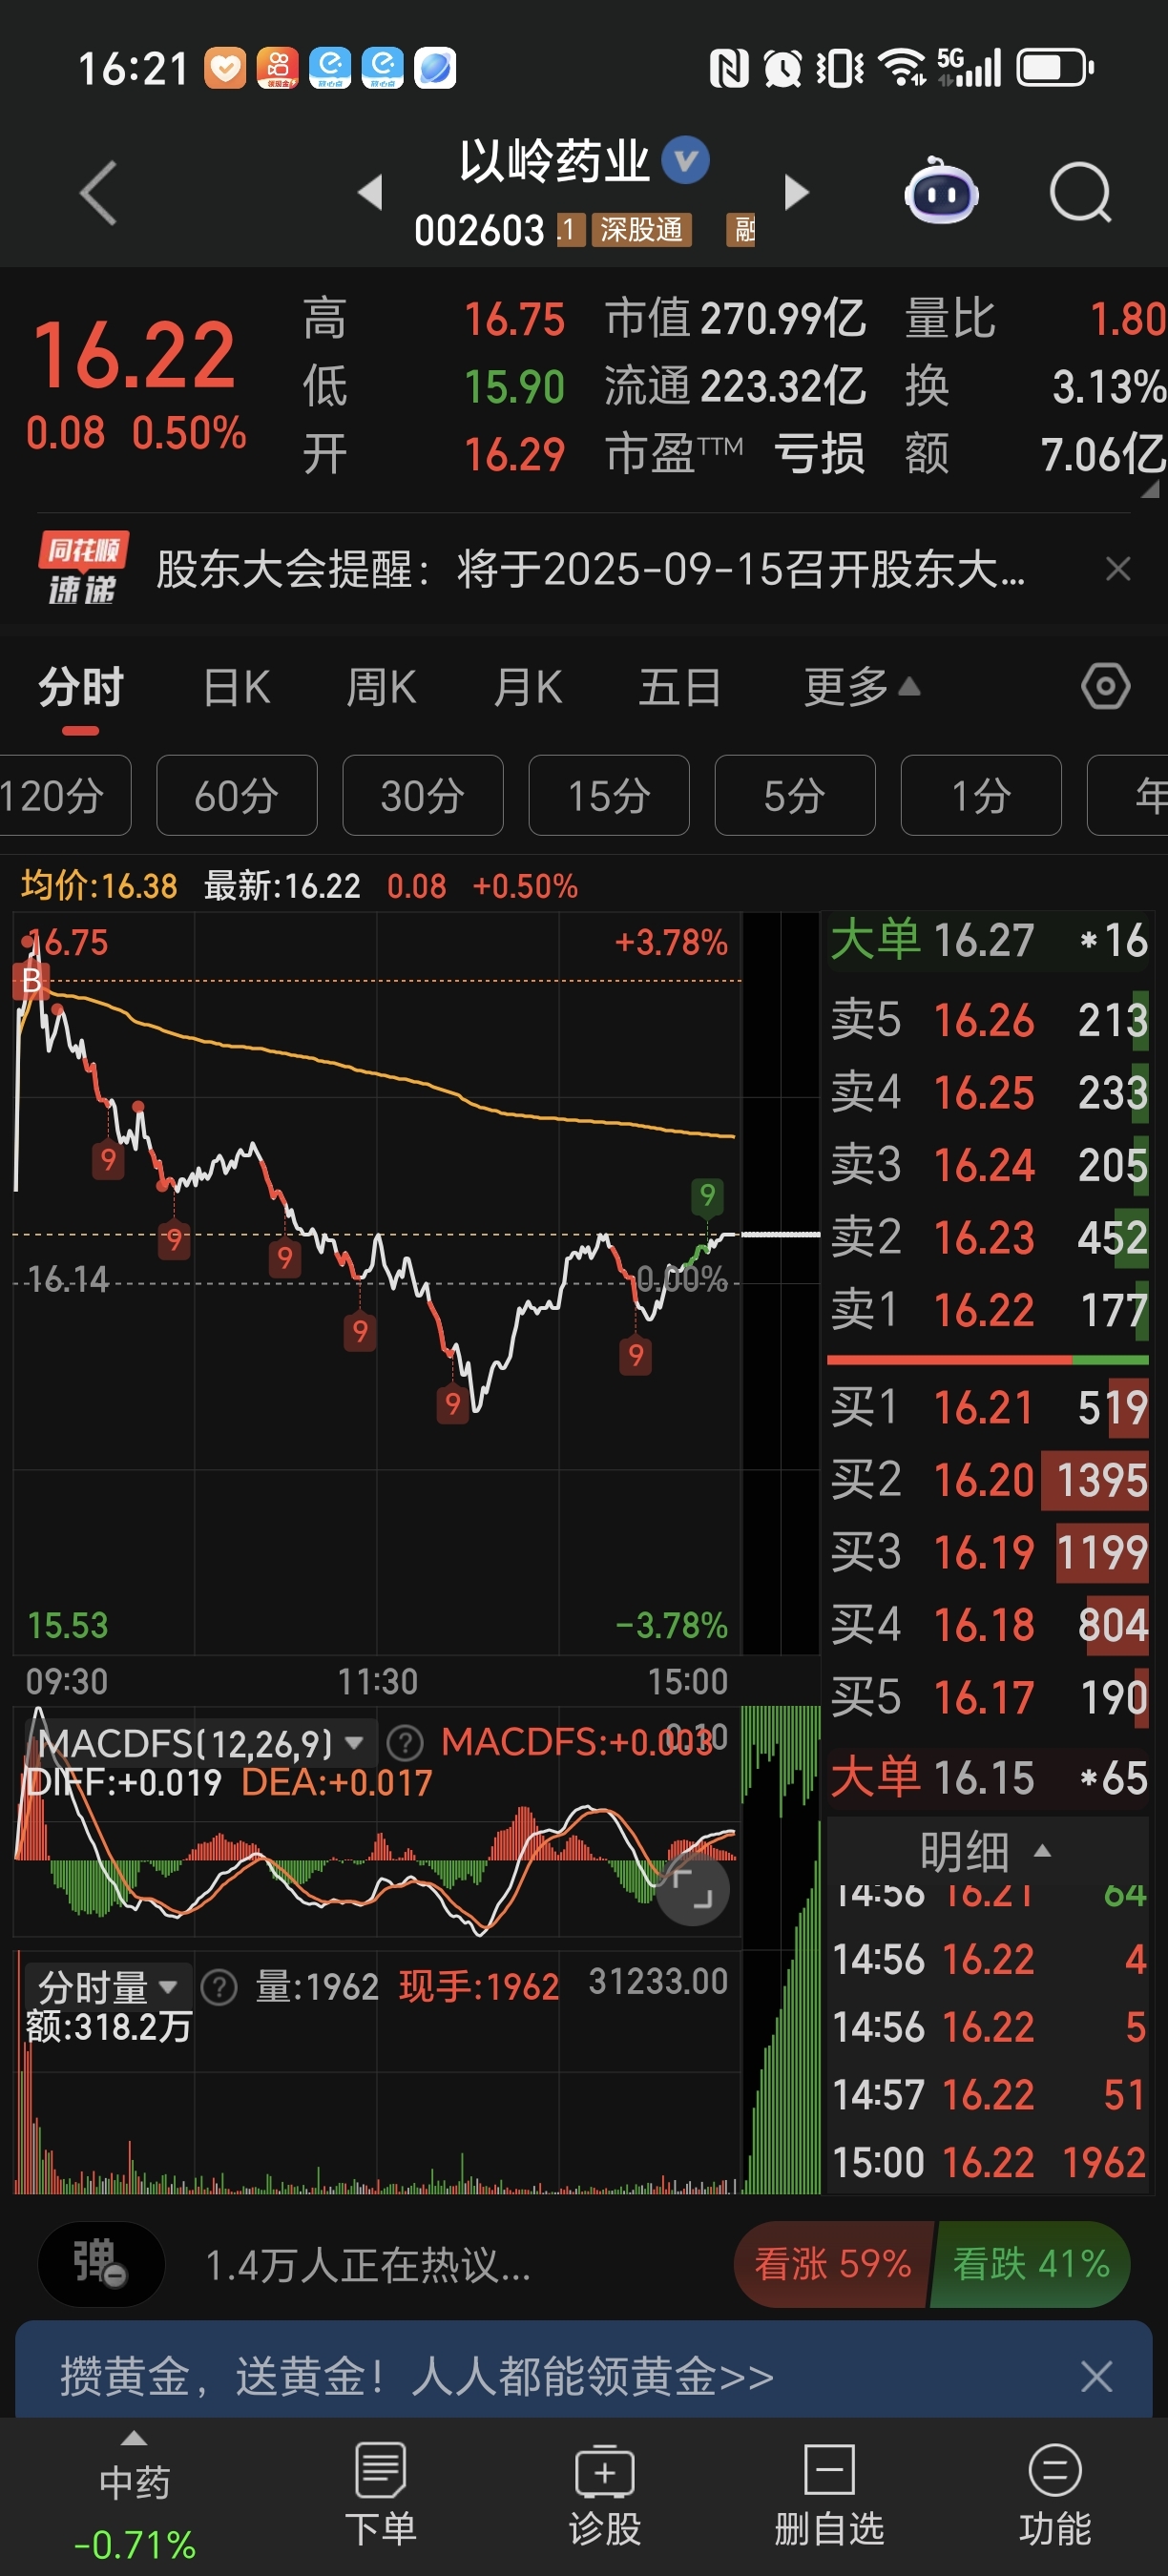
Task: Select the 周K tab
Action: click(x=381, y=688)
